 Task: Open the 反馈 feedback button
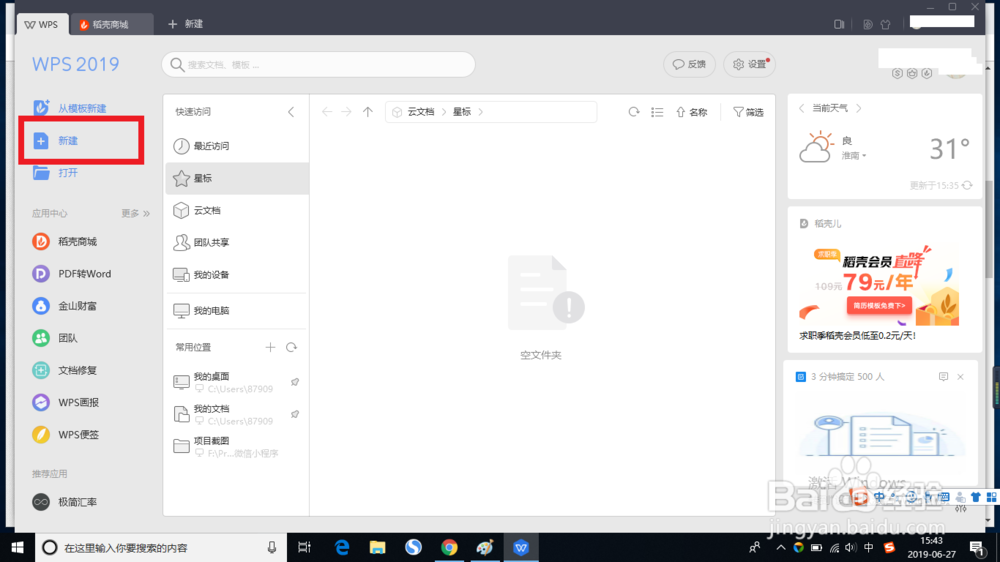tap(689, 64)
